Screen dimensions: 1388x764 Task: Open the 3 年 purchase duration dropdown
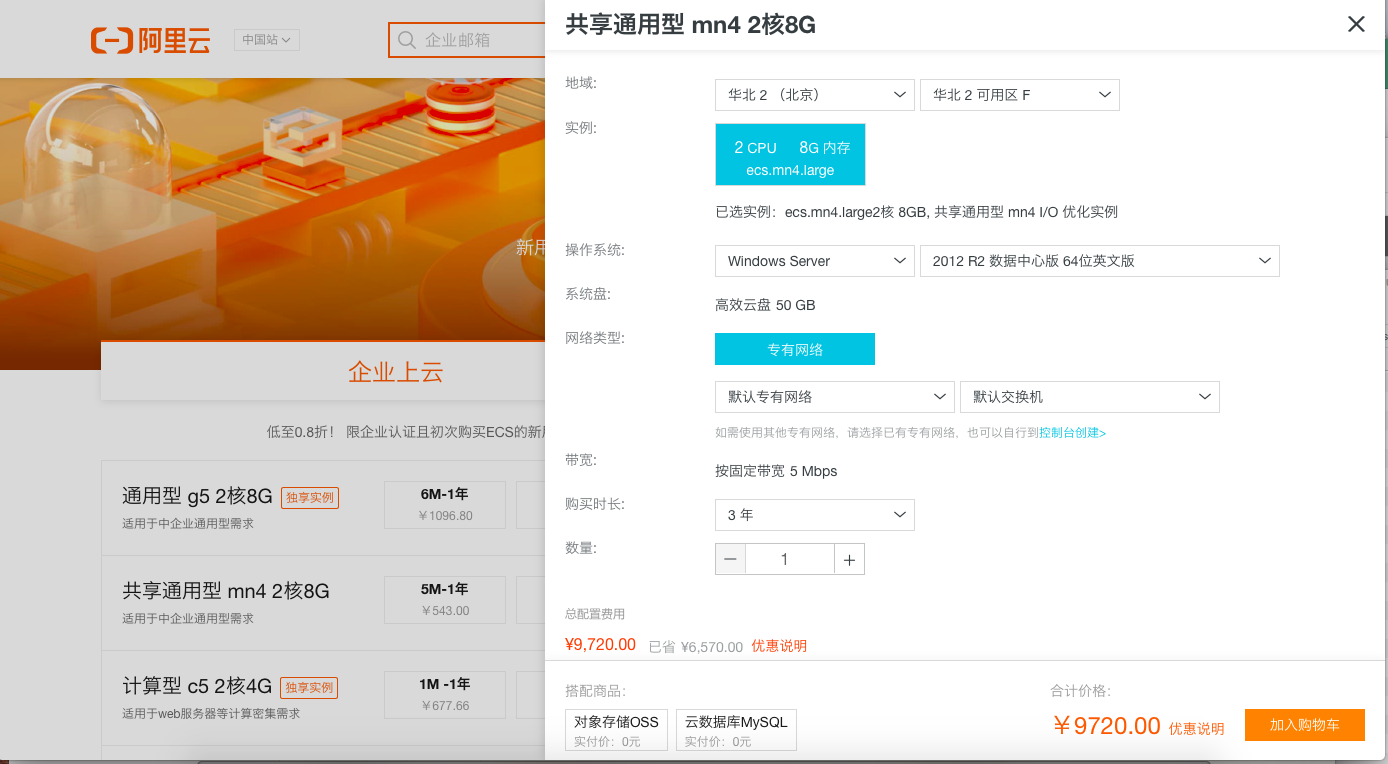[x=815, y=515]
